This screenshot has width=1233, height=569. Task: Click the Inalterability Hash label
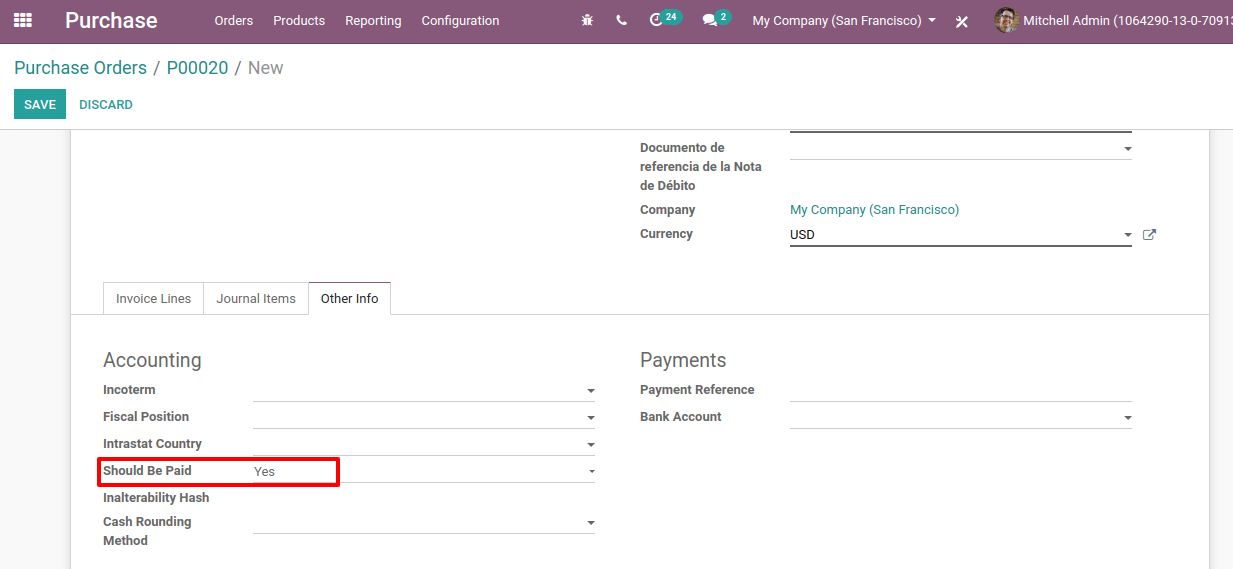point(156,498)
